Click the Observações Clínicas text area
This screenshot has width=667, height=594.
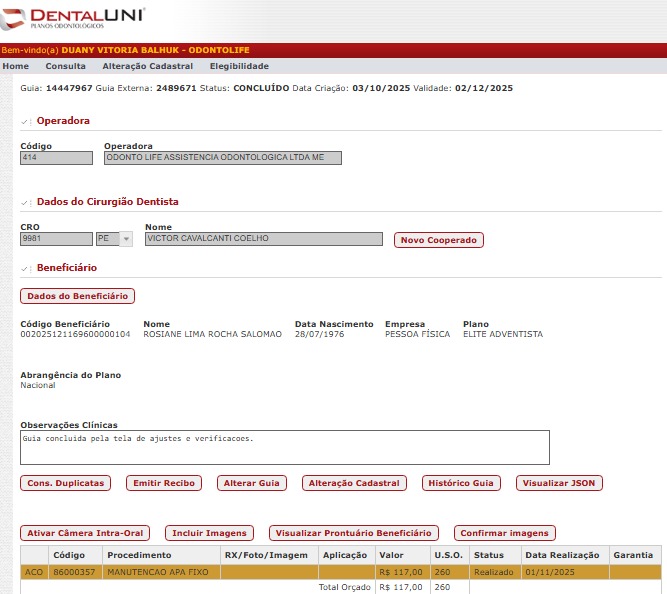pos(285,448)
